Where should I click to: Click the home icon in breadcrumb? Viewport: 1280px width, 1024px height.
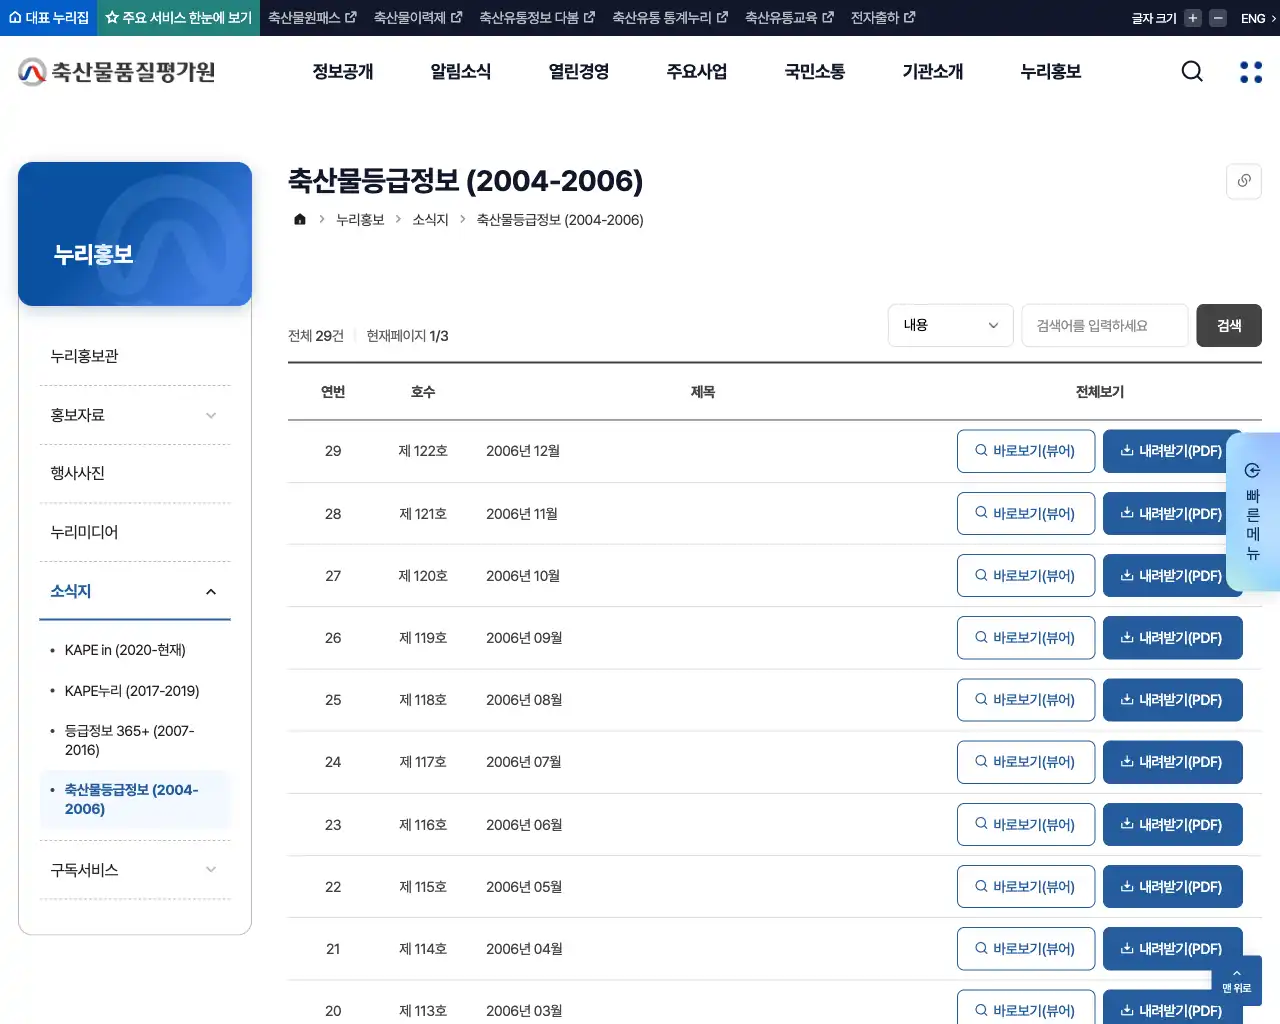(x=299, y=219)
